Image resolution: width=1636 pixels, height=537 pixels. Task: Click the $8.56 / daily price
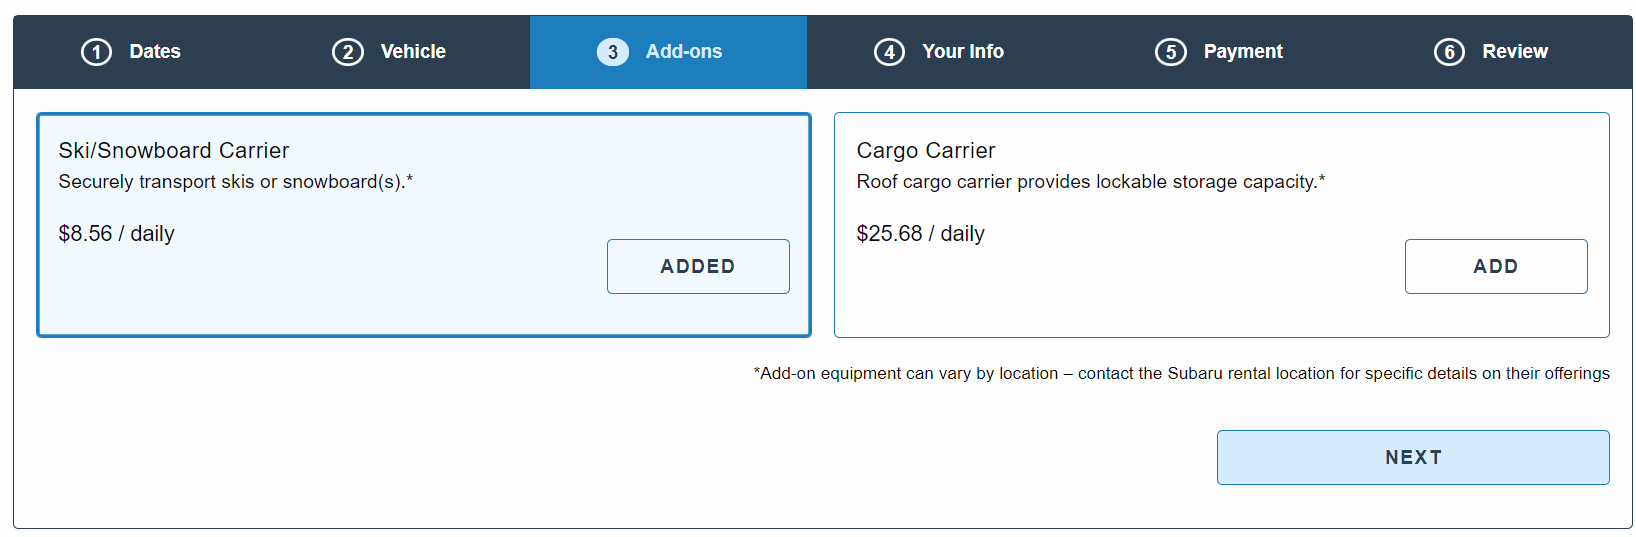(116, 234)
